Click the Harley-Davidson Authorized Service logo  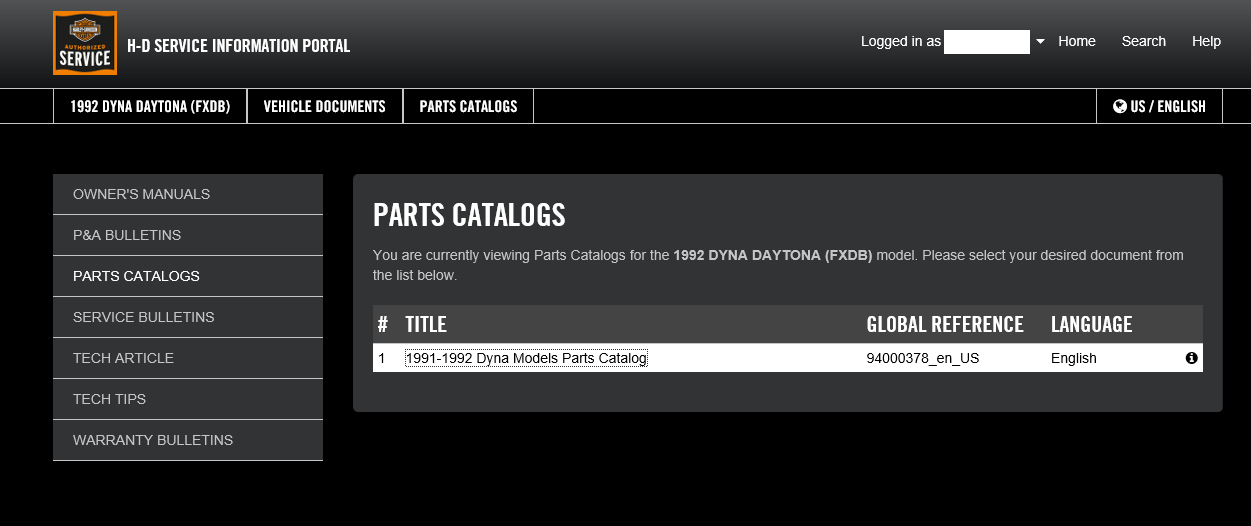[85, 43]
